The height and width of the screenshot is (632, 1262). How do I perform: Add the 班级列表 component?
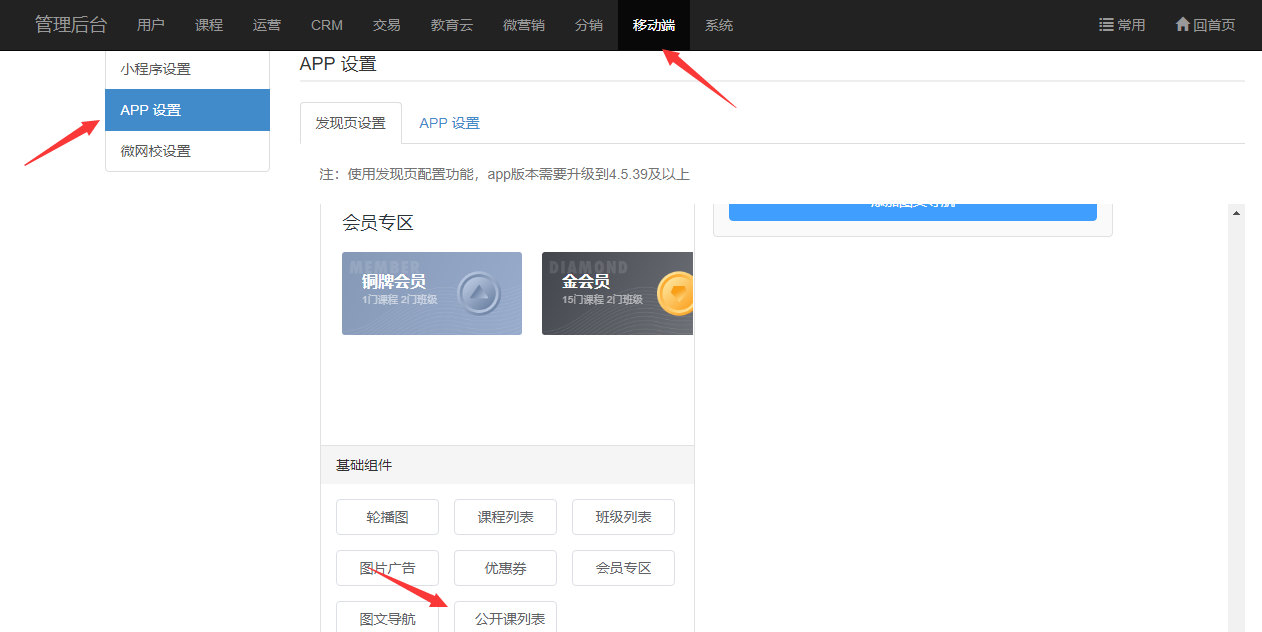[623, 517]
